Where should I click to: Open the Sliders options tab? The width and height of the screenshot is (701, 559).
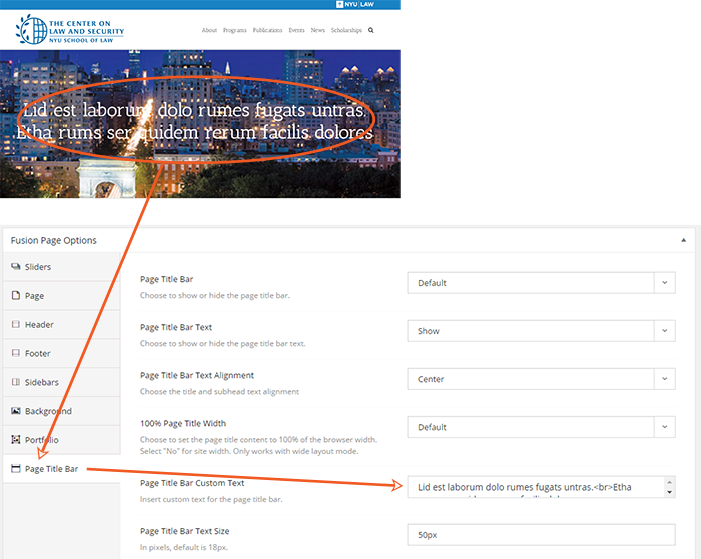pyautogui.click(x=62, y=267)
